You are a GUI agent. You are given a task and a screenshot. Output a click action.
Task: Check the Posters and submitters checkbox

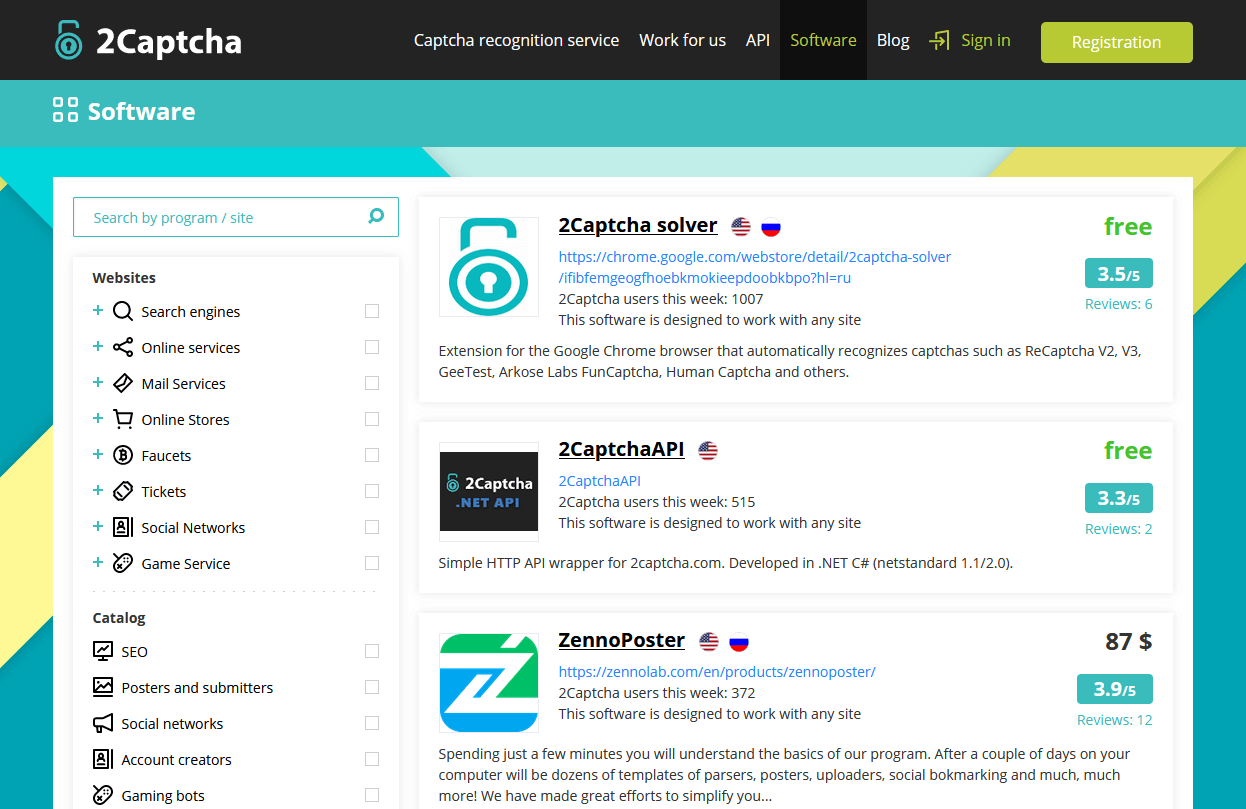(x=372, y=687)
